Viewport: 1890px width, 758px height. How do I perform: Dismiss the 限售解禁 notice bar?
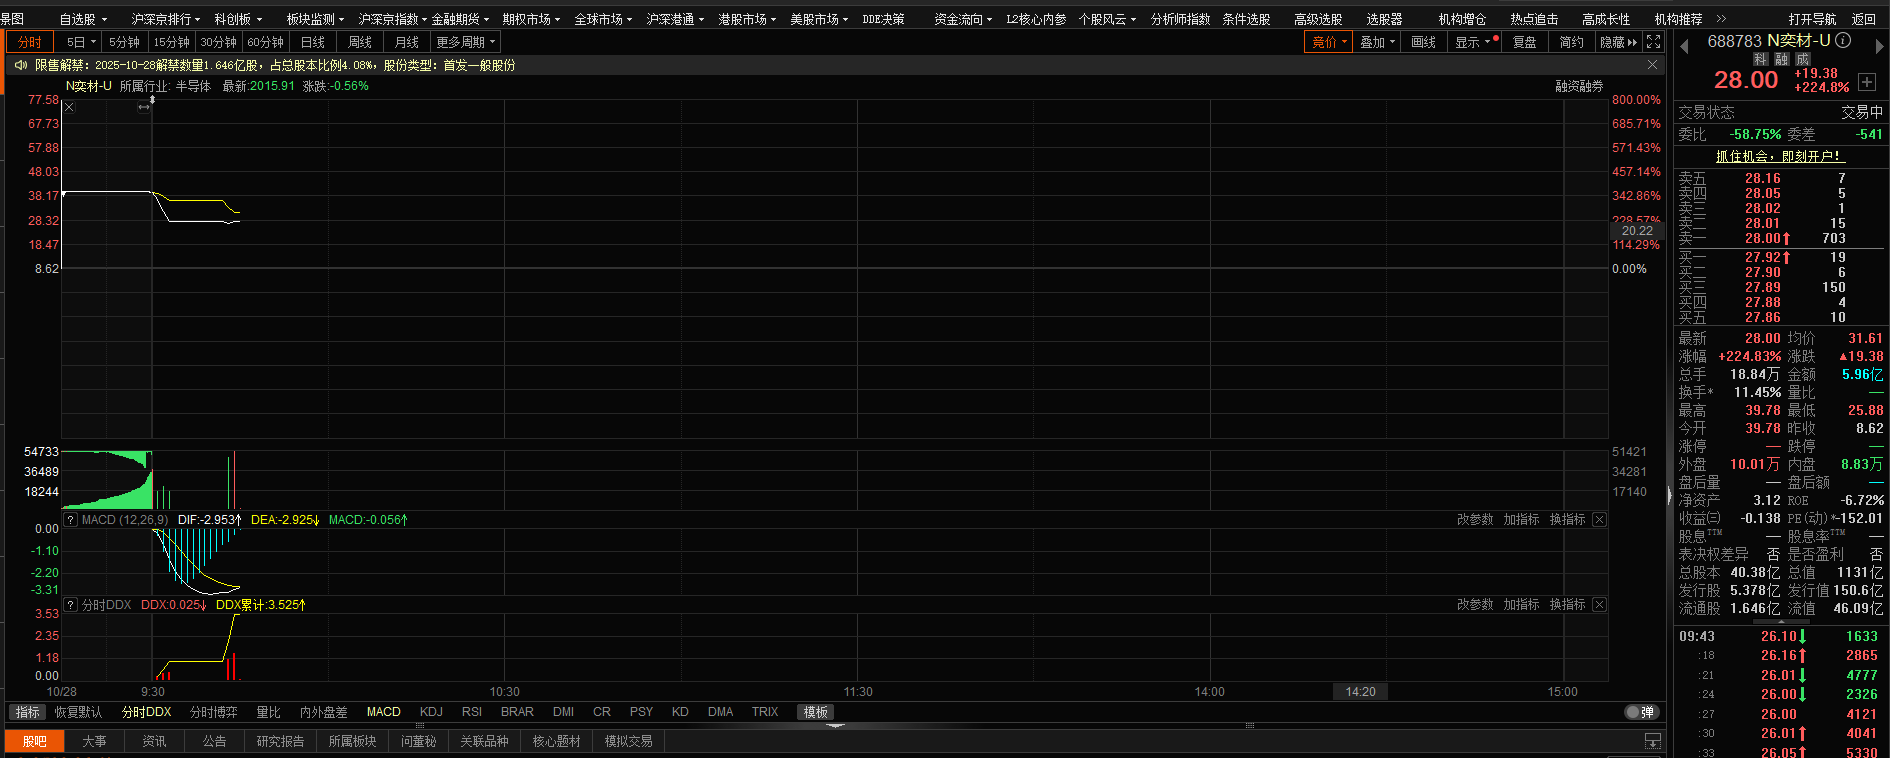point(1652,65)
